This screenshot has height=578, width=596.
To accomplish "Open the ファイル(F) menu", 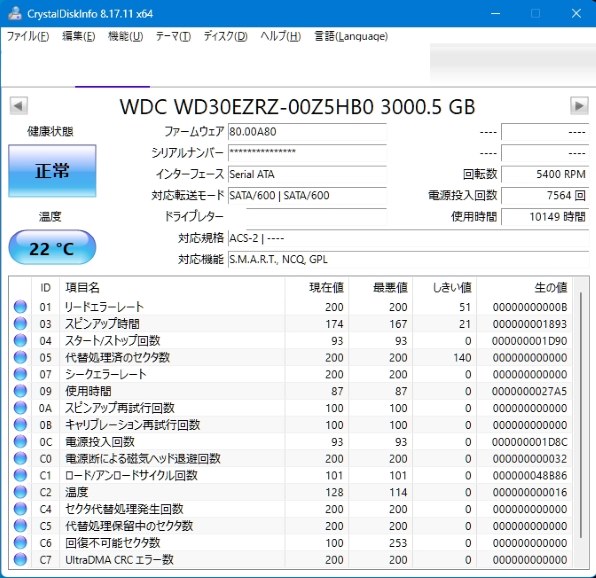I will (x=28, y=36).
